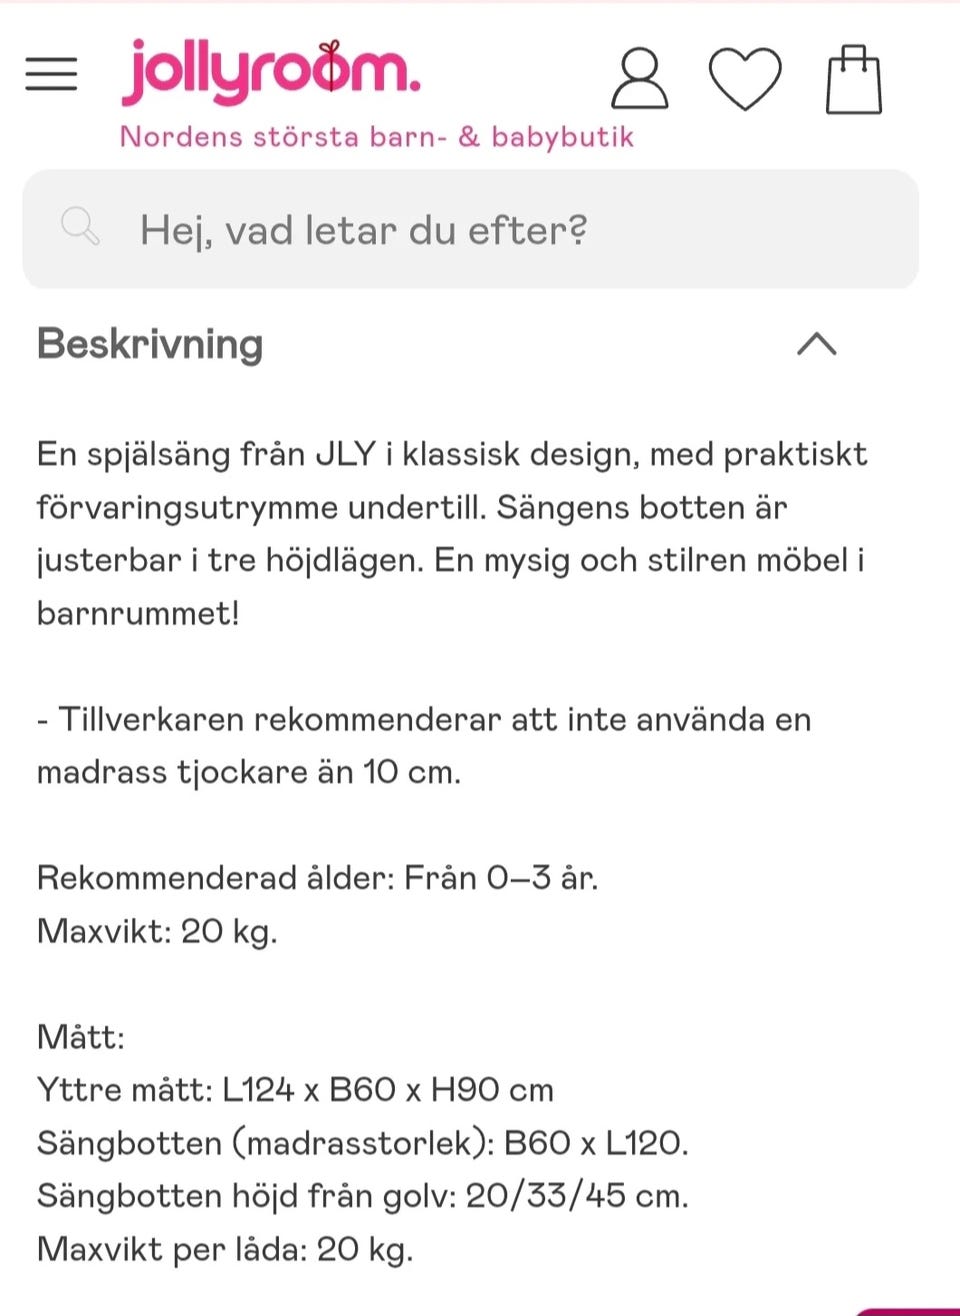Image resolution: width=960 pixels, height=1316 pixels.
Task: Click the 'Rekommenderad ålder: Från 0–3 år' line
Action: pyautogui.click(x=317, y=878)
